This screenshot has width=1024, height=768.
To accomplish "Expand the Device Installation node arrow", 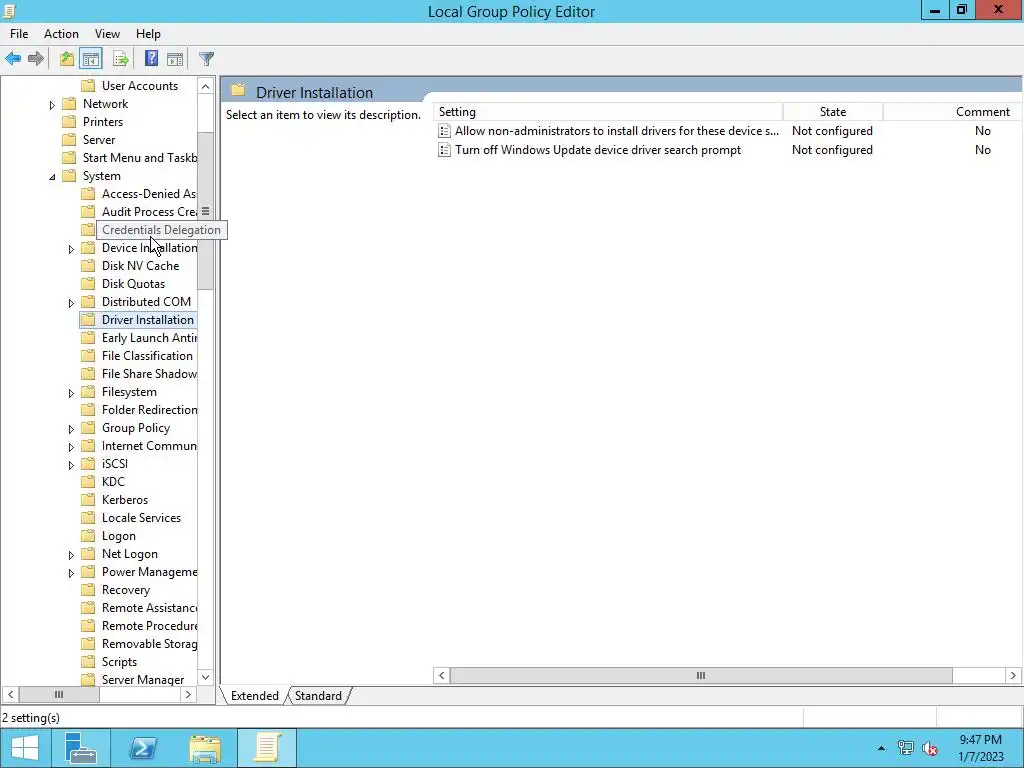I will point(71,249).
